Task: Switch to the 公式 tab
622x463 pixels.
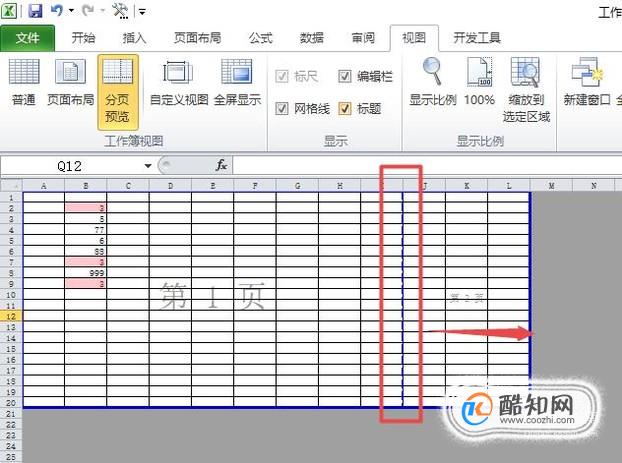Action: [x=260, y=38]
